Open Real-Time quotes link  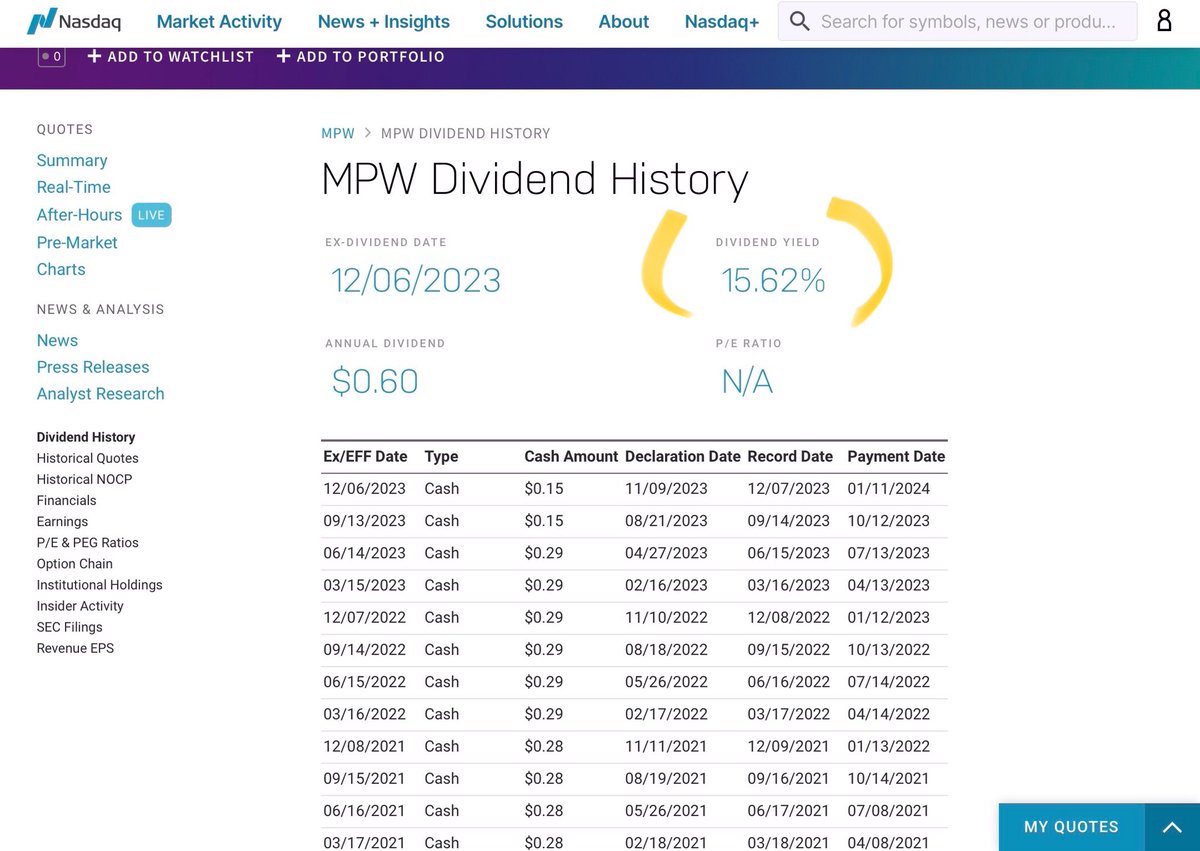[x=74, y=187]
